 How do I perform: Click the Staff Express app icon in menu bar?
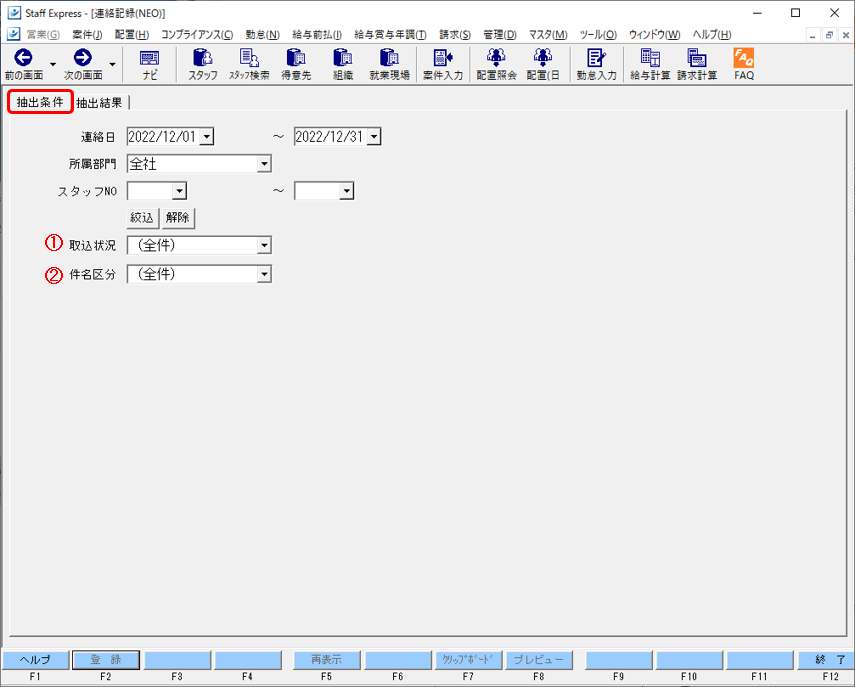pos(14,34)
